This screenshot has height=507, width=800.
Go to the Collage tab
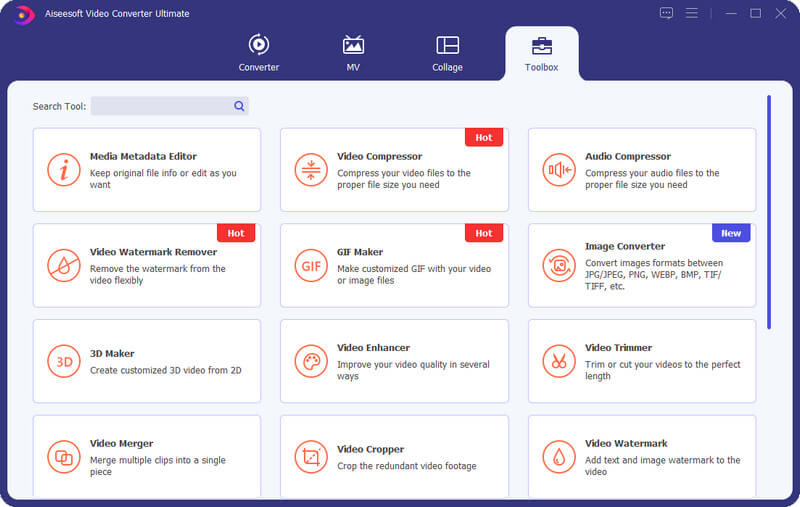[447, 54]
